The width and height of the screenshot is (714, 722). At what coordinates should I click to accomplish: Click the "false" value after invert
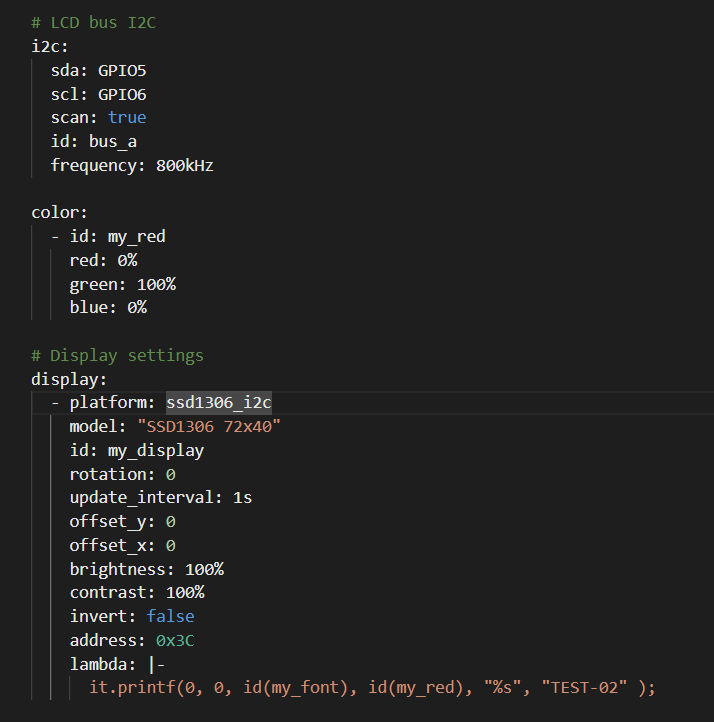pos(170,616)
